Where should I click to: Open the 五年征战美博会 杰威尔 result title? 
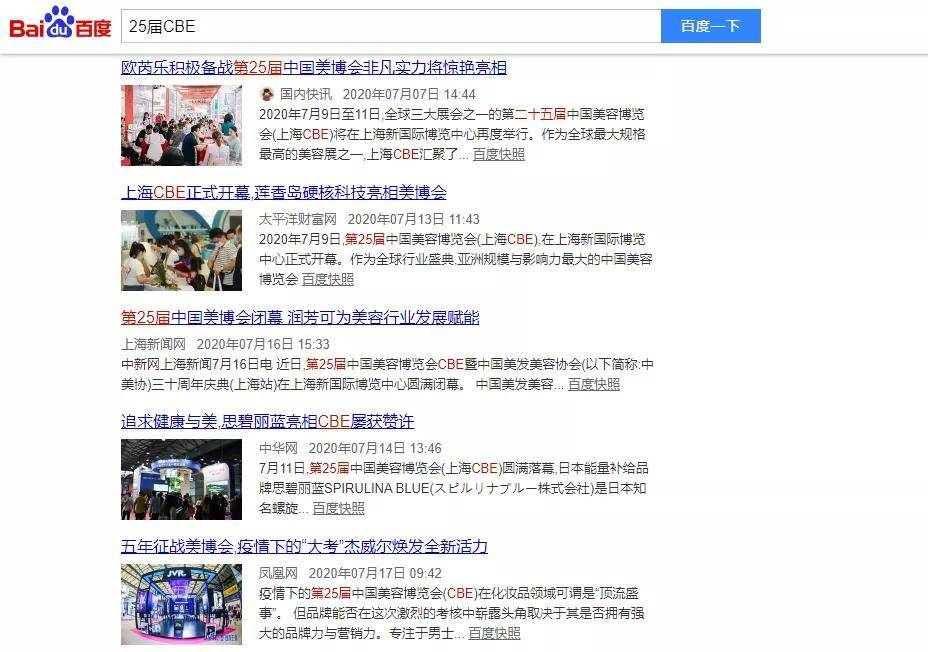pos(304,547)
